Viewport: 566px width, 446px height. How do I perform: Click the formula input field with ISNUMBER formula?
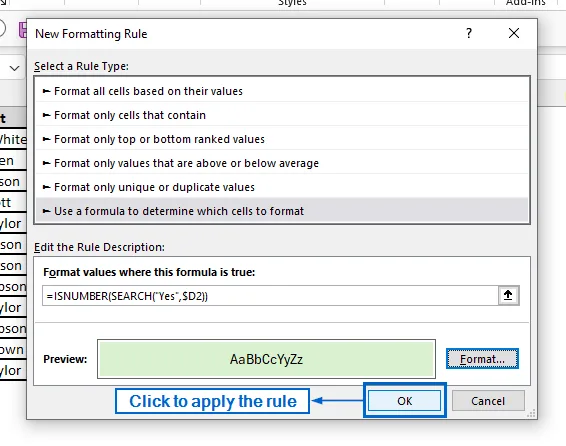pyautogui.click(x=270, y=296)
